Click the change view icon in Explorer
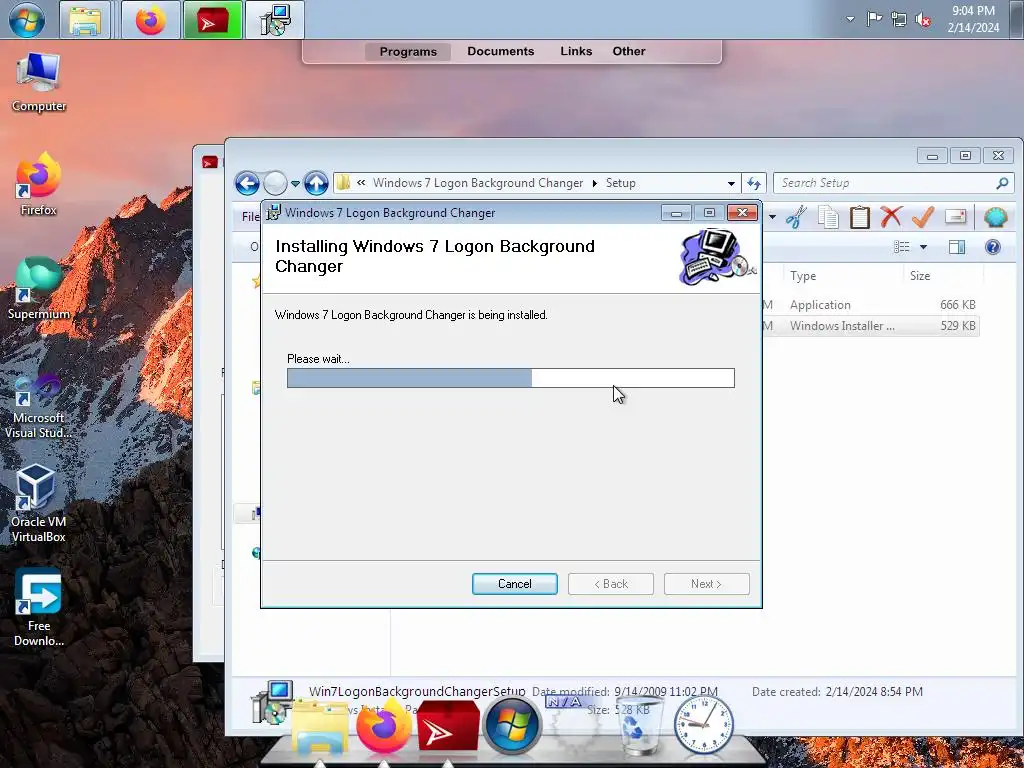 (902, 247)
